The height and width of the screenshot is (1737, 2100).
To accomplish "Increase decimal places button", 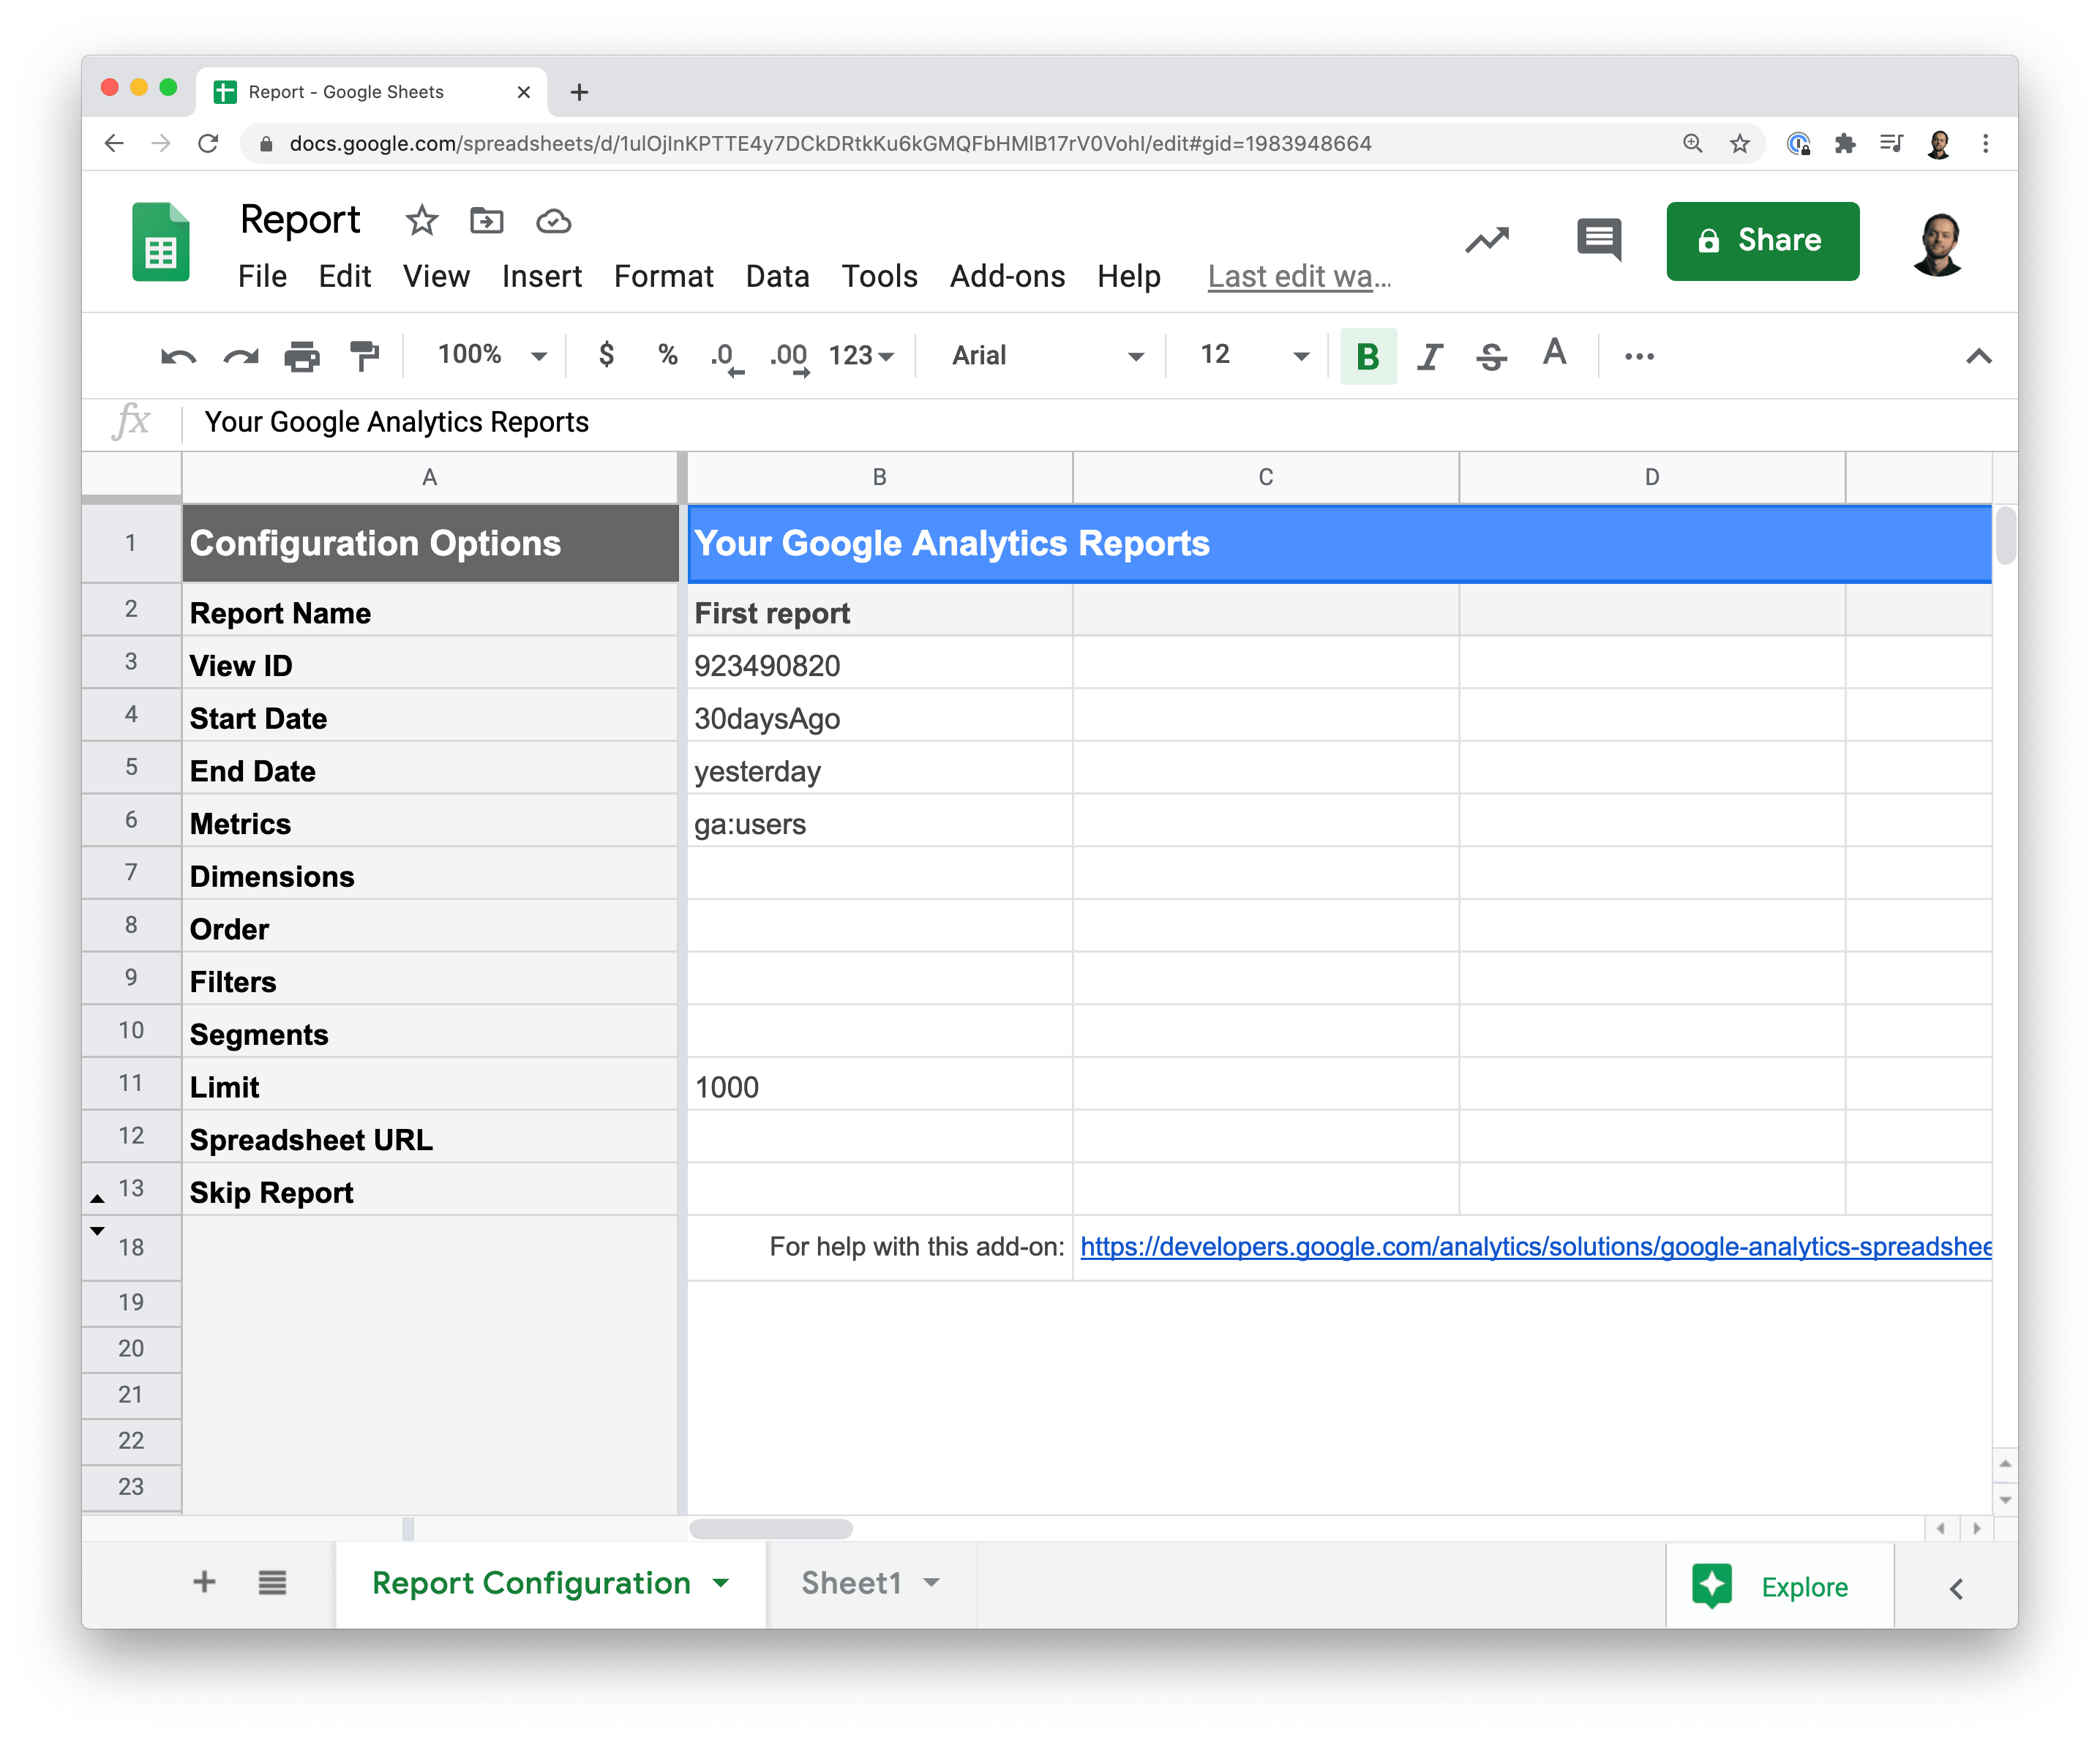I will click(x=789, y=357).
